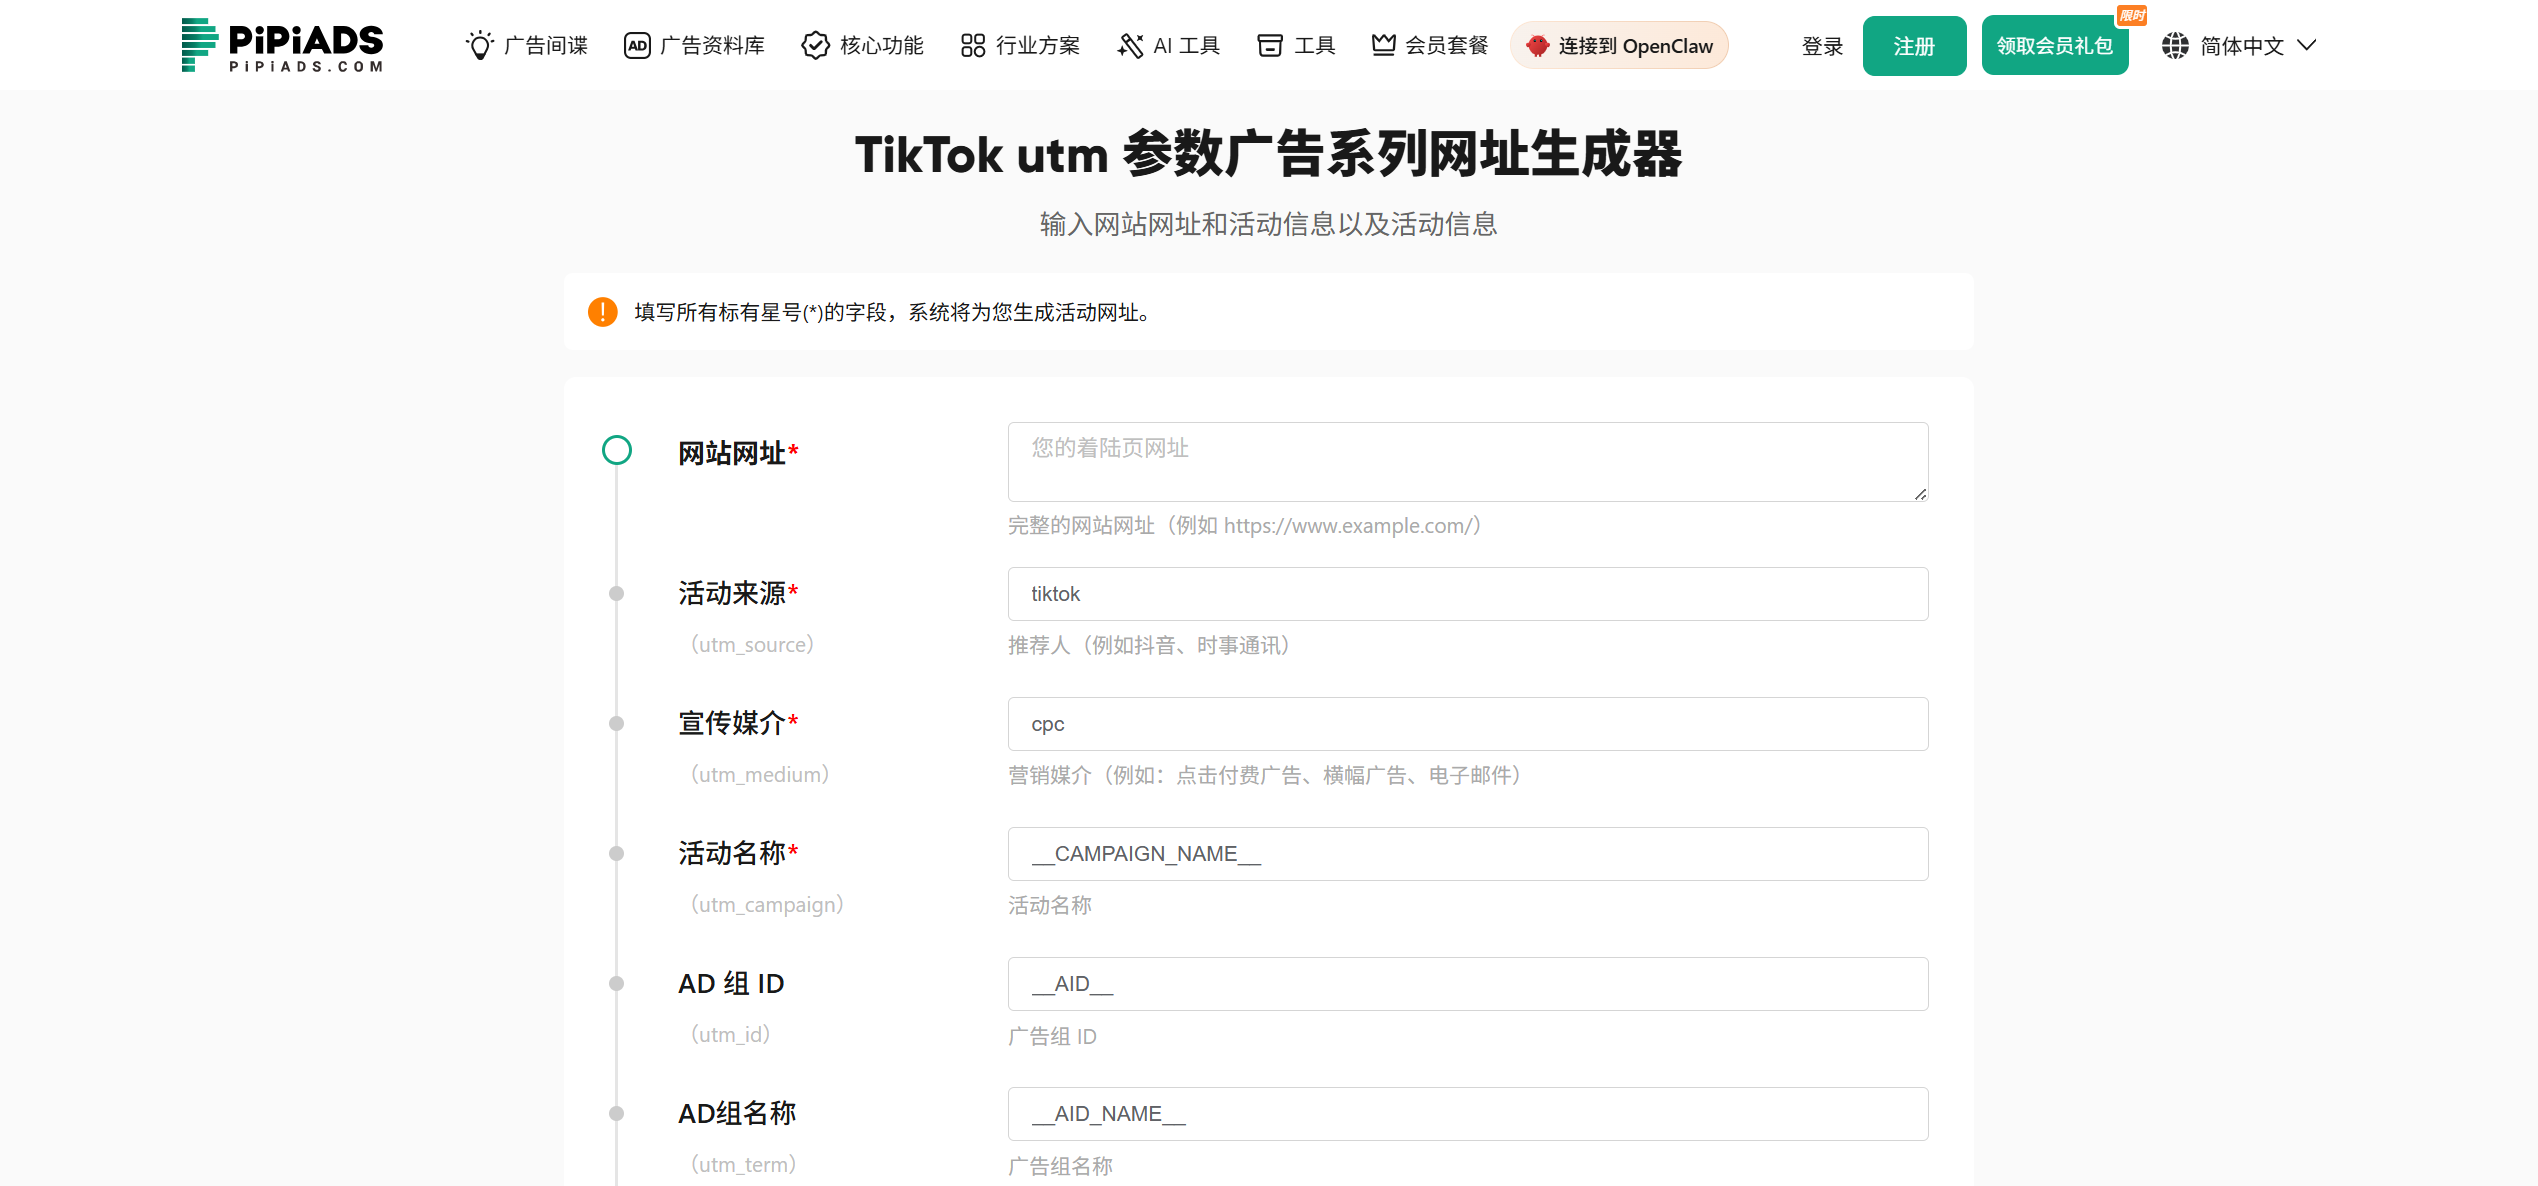Click the (utm_term) parameter text

(743, 1164)
